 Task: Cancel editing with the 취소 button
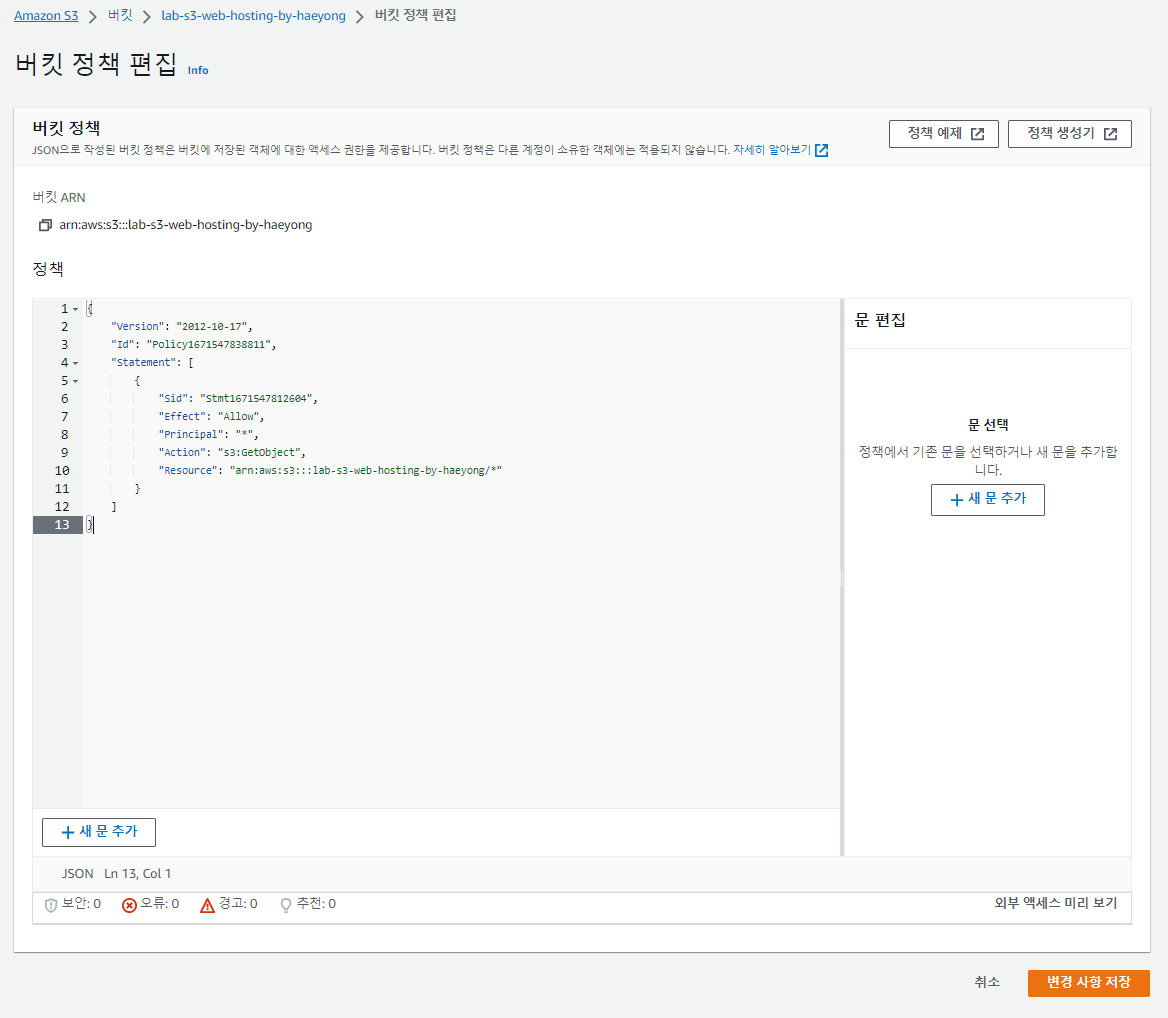tap(987, 982)
